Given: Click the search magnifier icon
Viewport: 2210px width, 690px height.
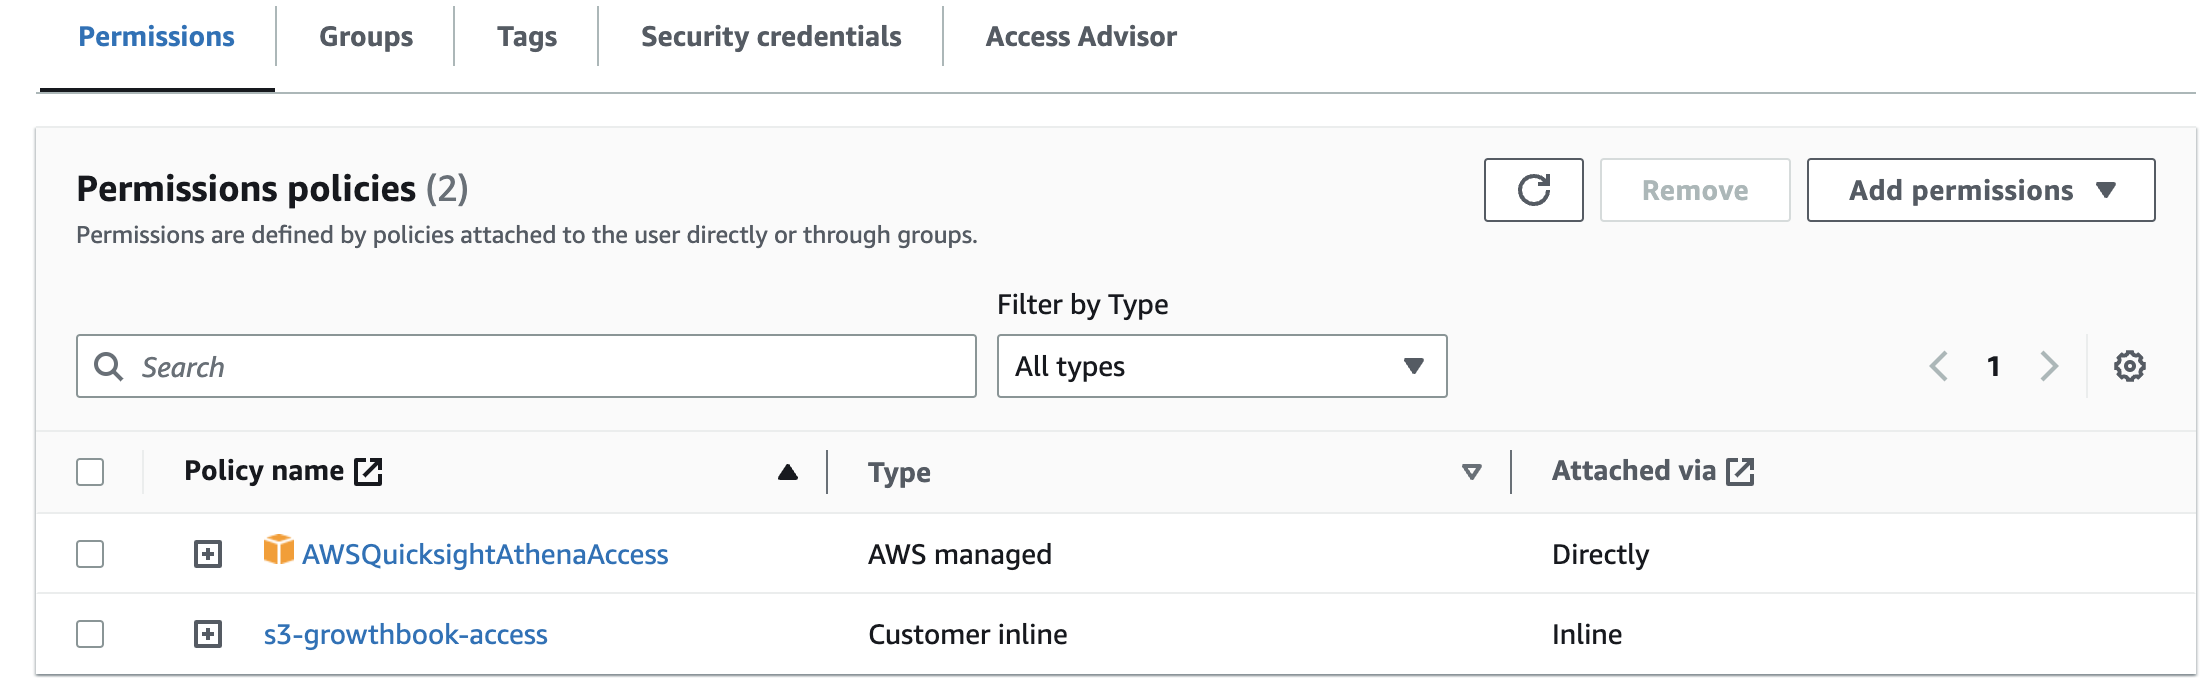Looking at the screenshot, I should (x=108, y=366).
